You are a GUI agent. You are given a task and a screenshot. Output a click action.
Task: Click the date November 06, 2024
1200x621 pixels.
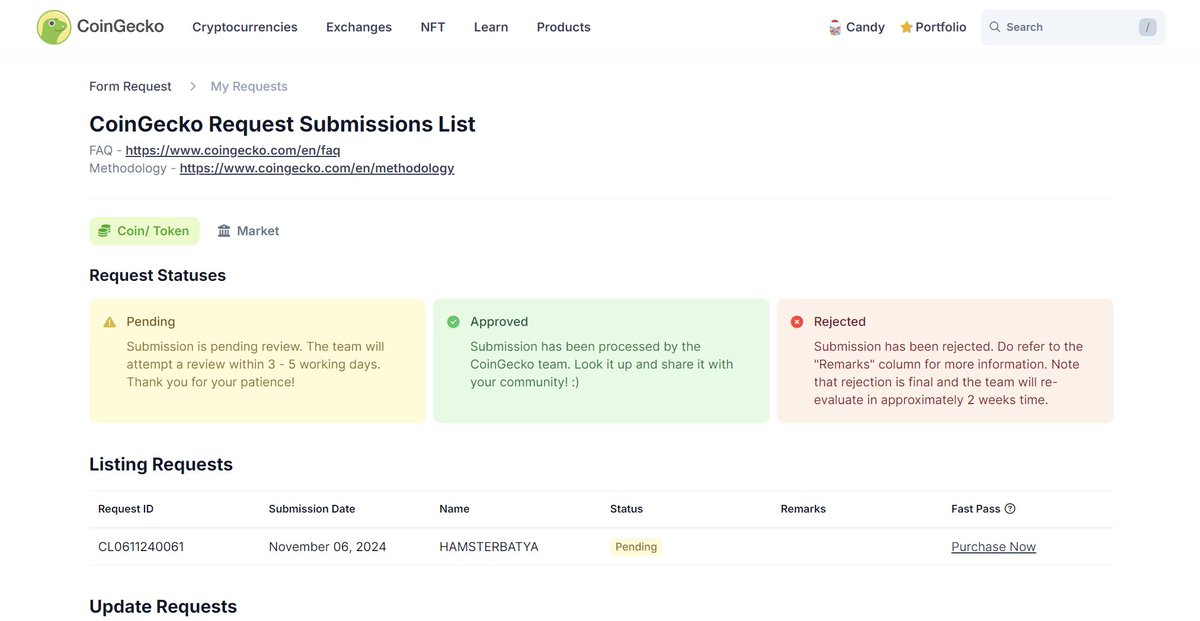(x=328, y=547)
